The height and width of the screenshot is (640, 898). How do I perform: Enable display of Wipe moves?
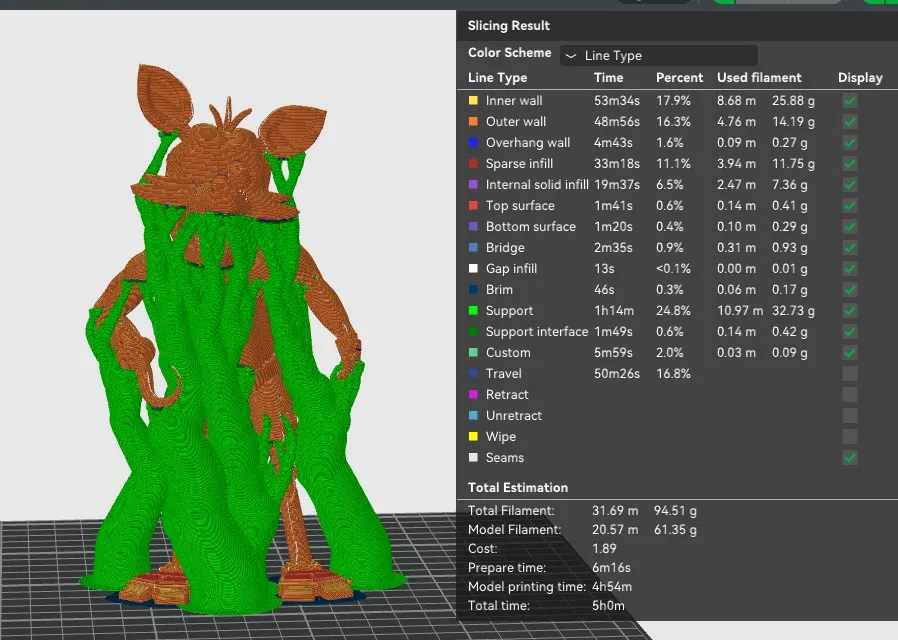850,437
